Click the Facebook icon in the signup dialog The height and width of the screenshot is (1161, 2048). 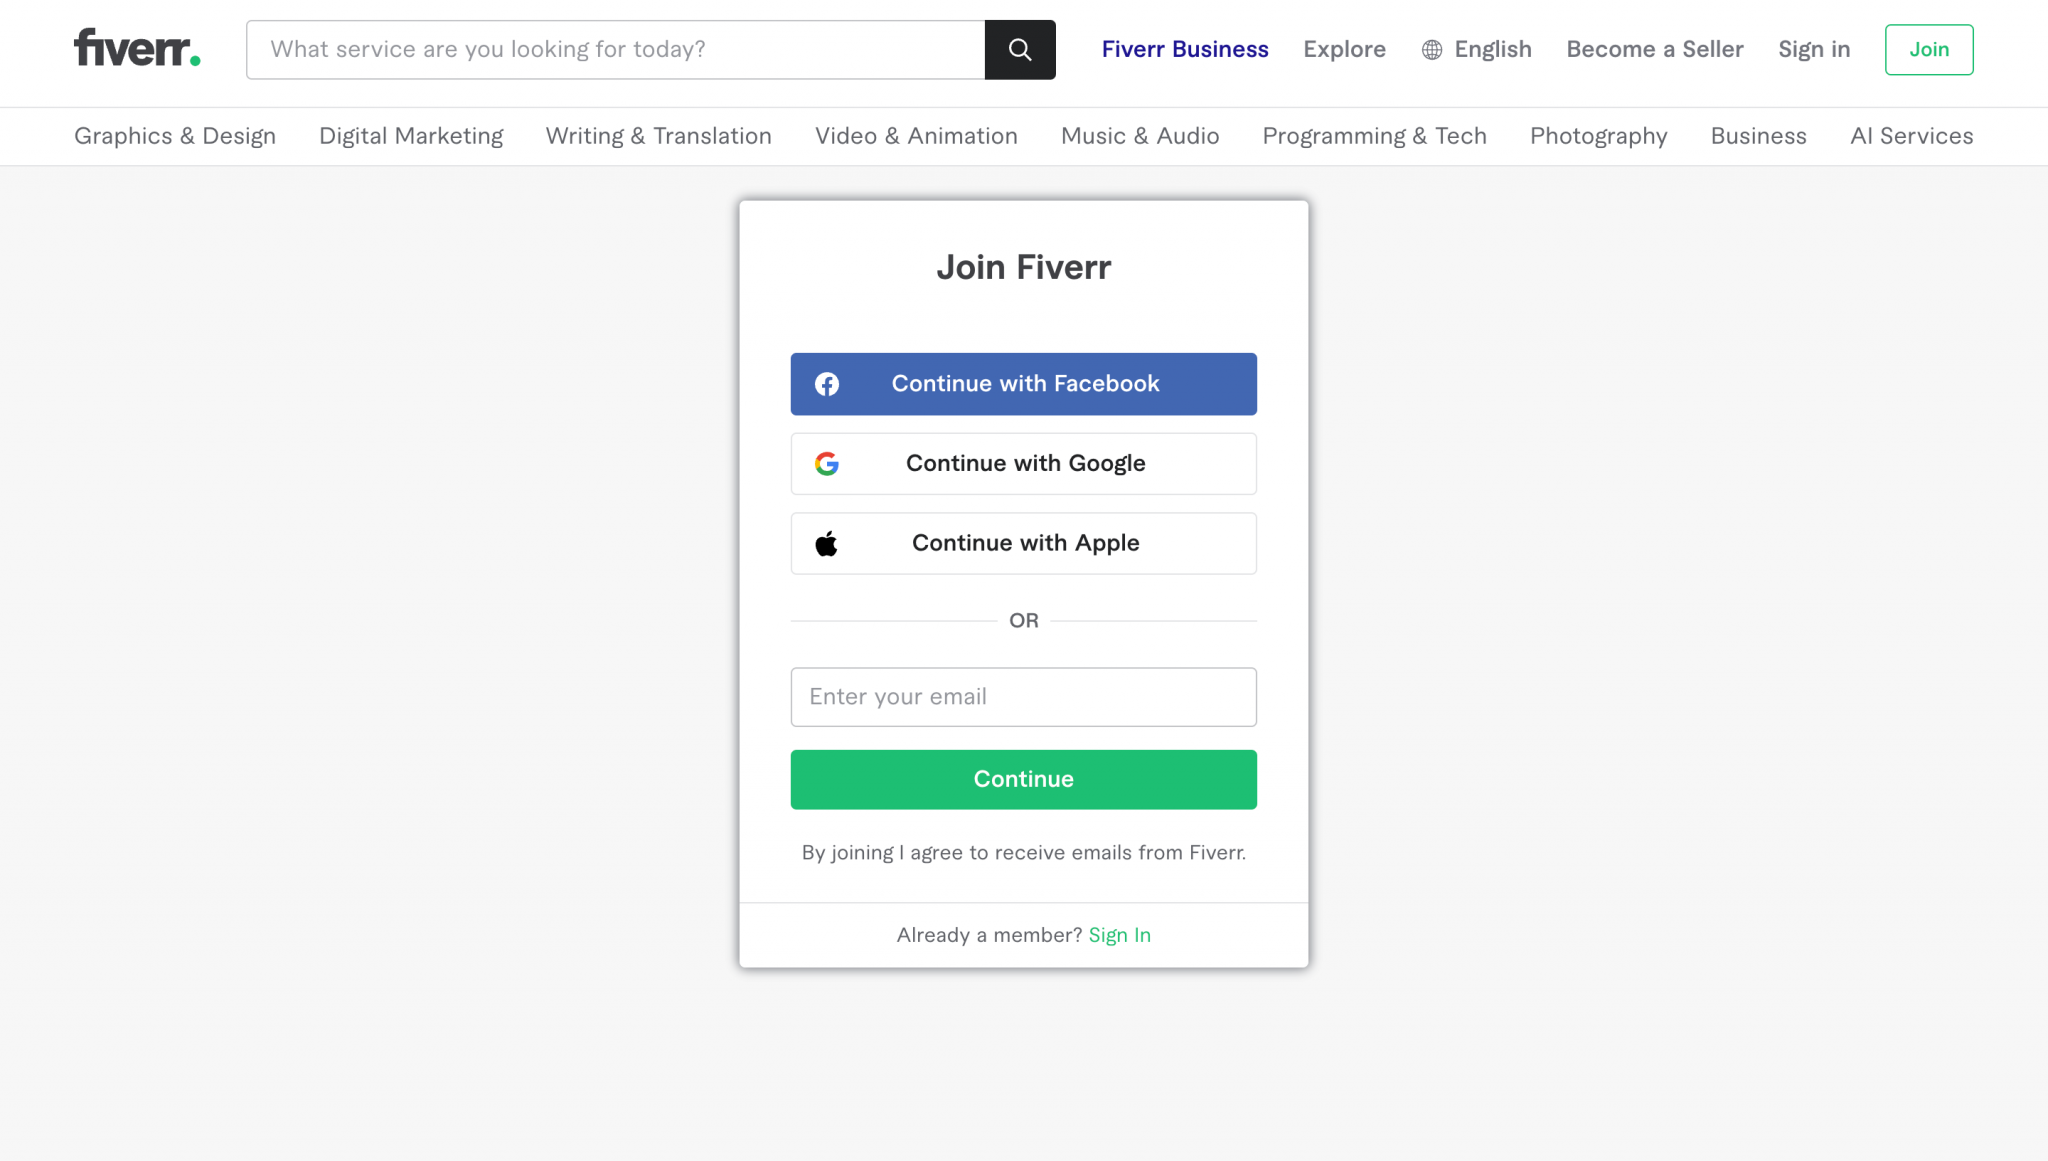pyautogui.click(x=828, y=383)
